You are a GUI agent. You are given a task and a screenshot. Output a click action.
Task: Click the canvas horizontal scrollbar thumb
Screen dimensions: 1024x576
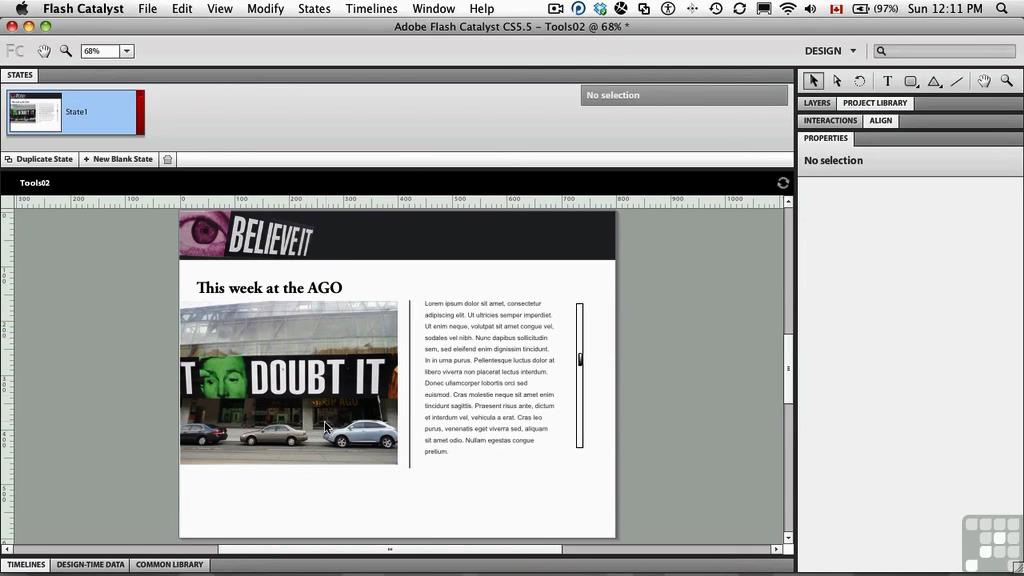[390, 549]
